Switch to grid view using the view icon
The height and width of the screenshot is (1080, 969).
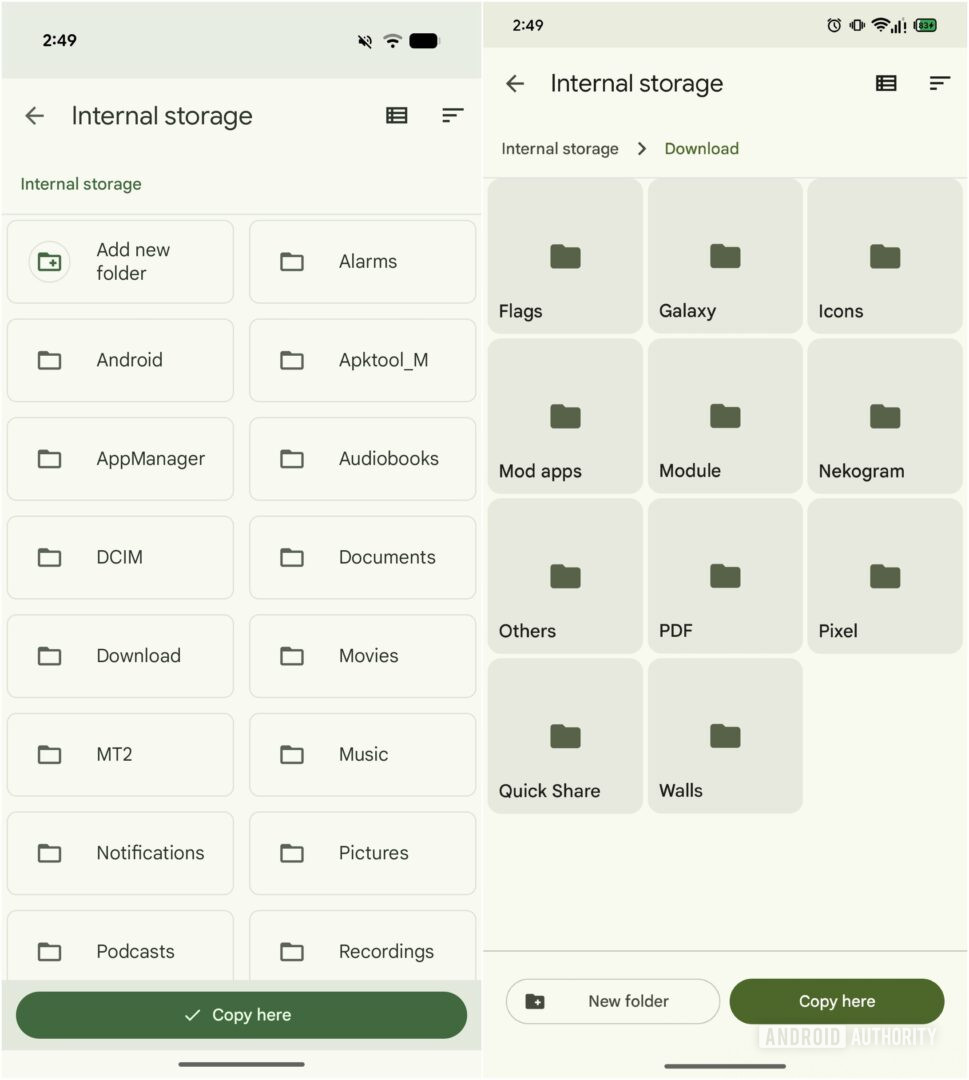tap(396, 115)
